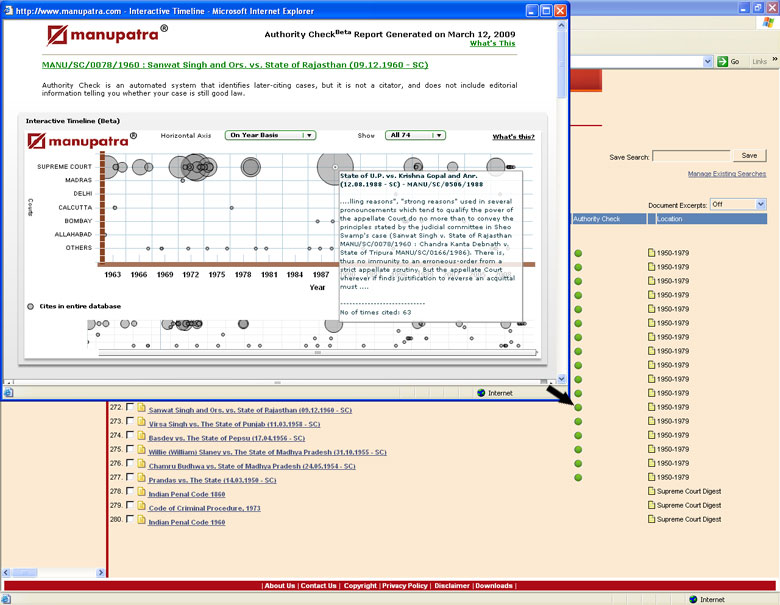
Task: Click the large Supreme Court bubble near 1988
Action: pyautogui.click(x=335, y=168)
